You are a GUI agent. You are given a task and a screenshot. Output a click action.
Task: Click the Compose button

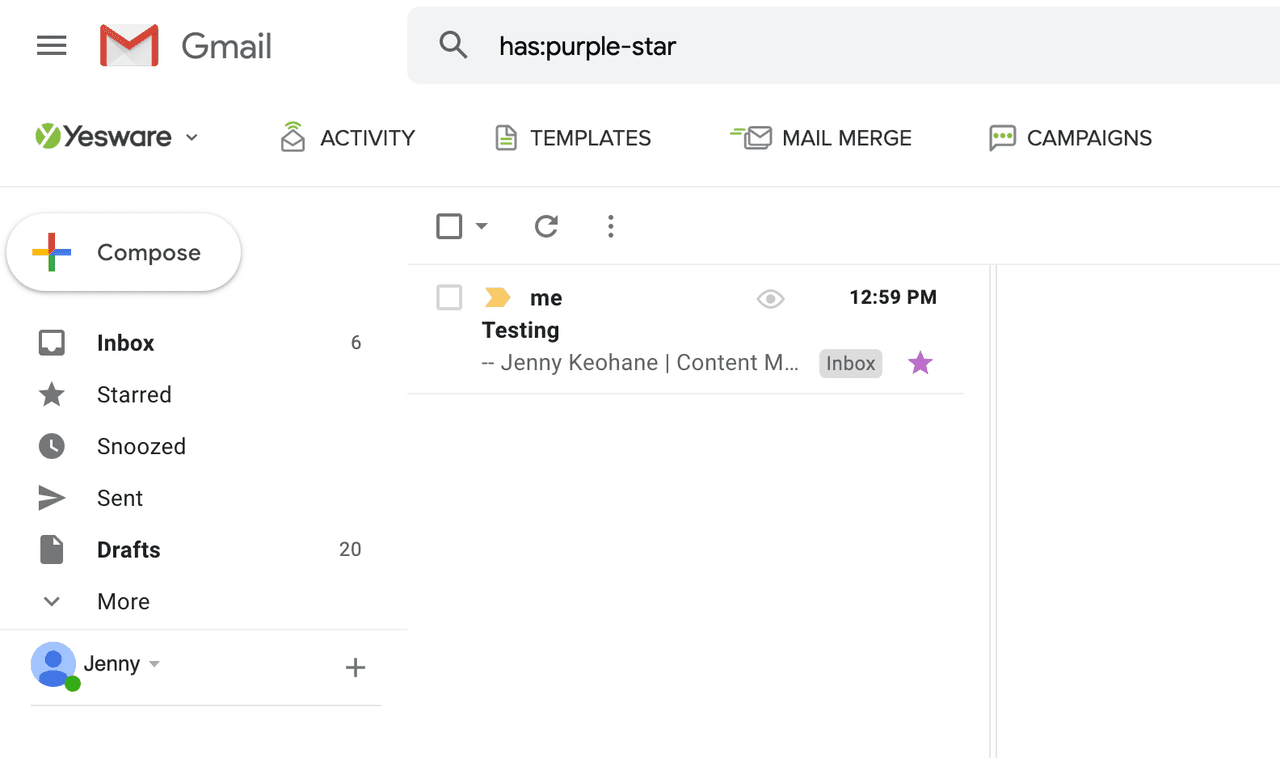(x=124, y=253)
